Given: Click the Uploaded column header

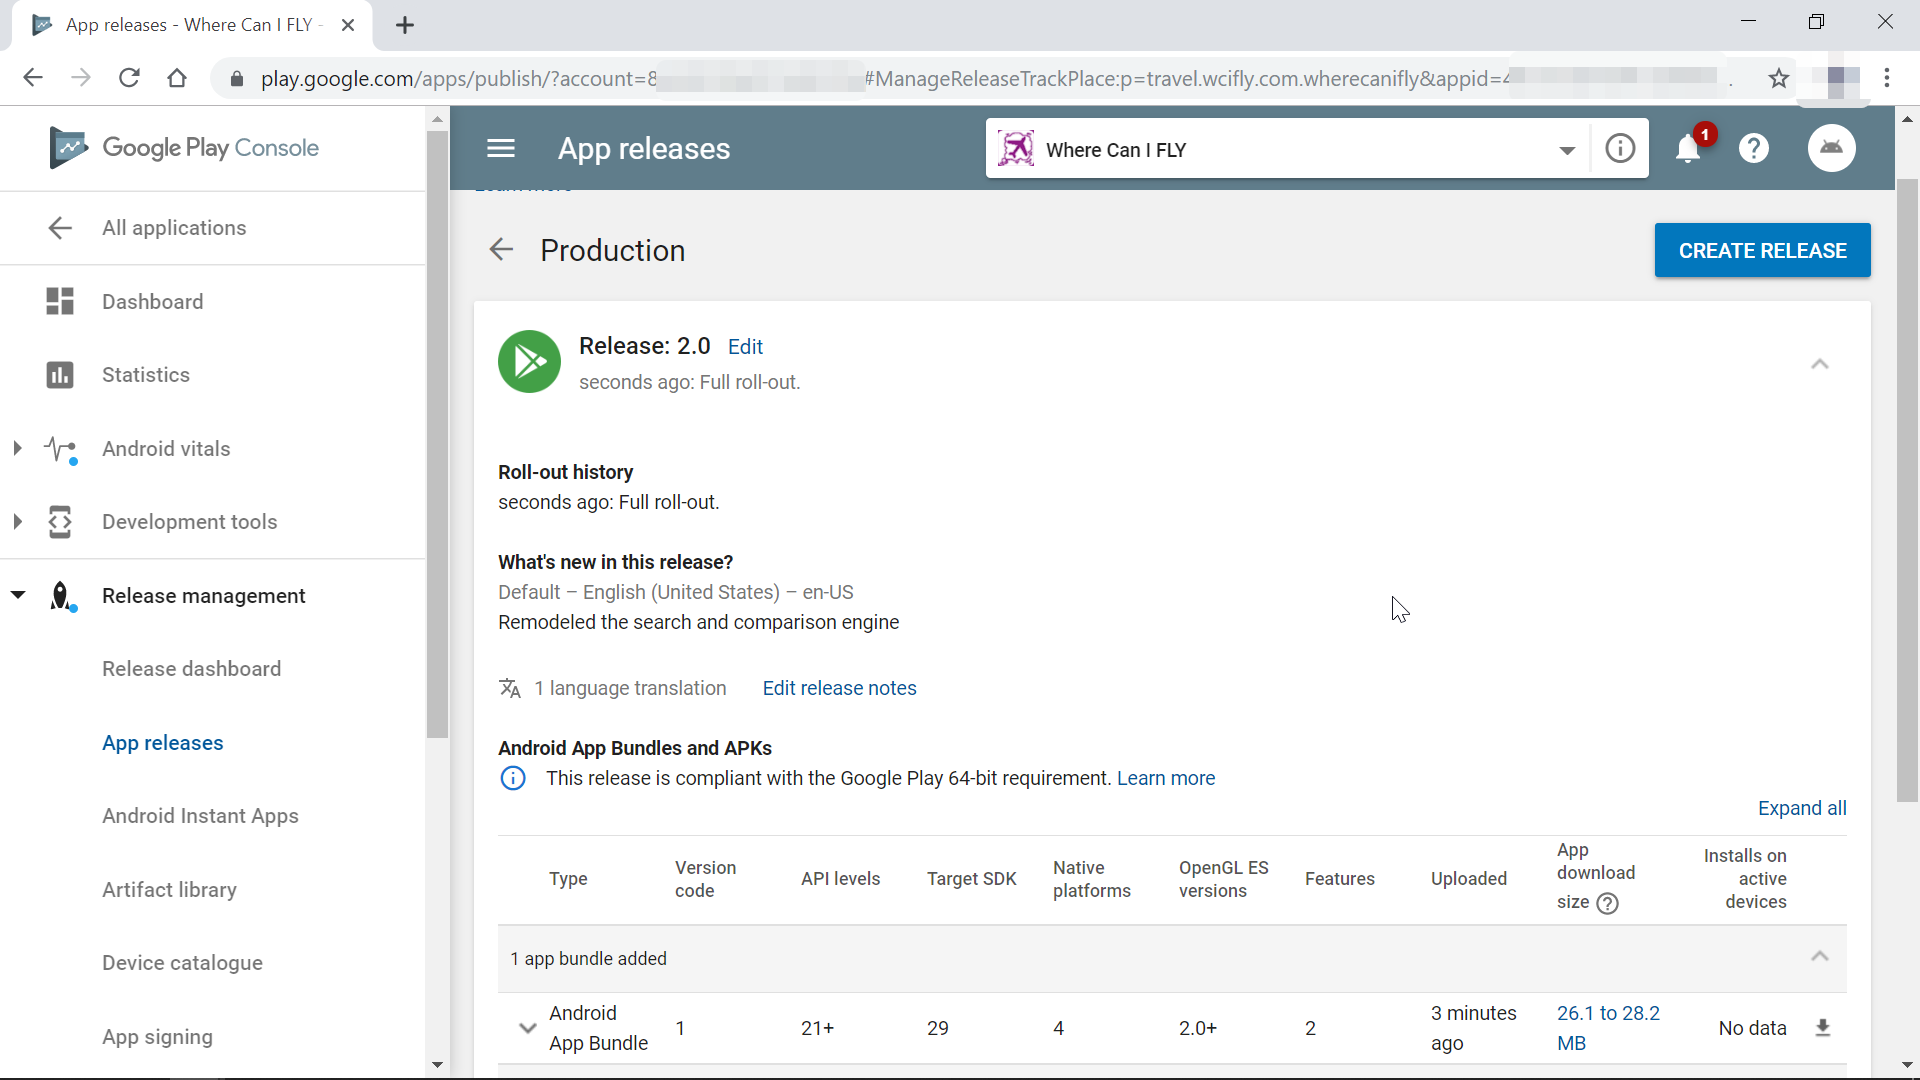Looking at the screenshot, I should pyautogui.click(x=1468, y=879).
